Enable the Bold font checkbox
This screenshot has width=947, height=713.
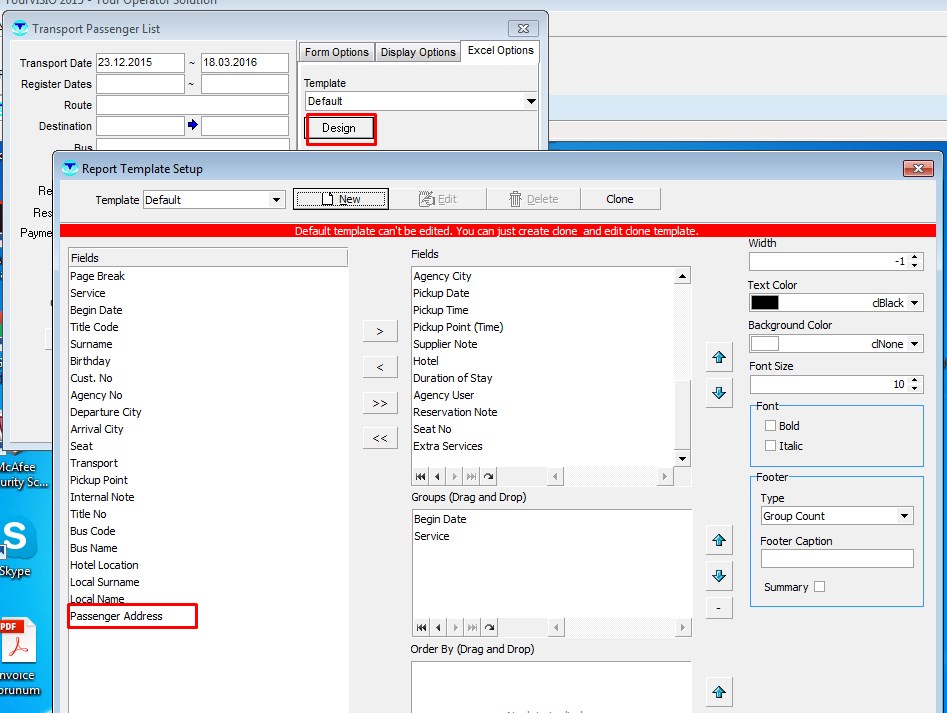click(x=770, y=426)
